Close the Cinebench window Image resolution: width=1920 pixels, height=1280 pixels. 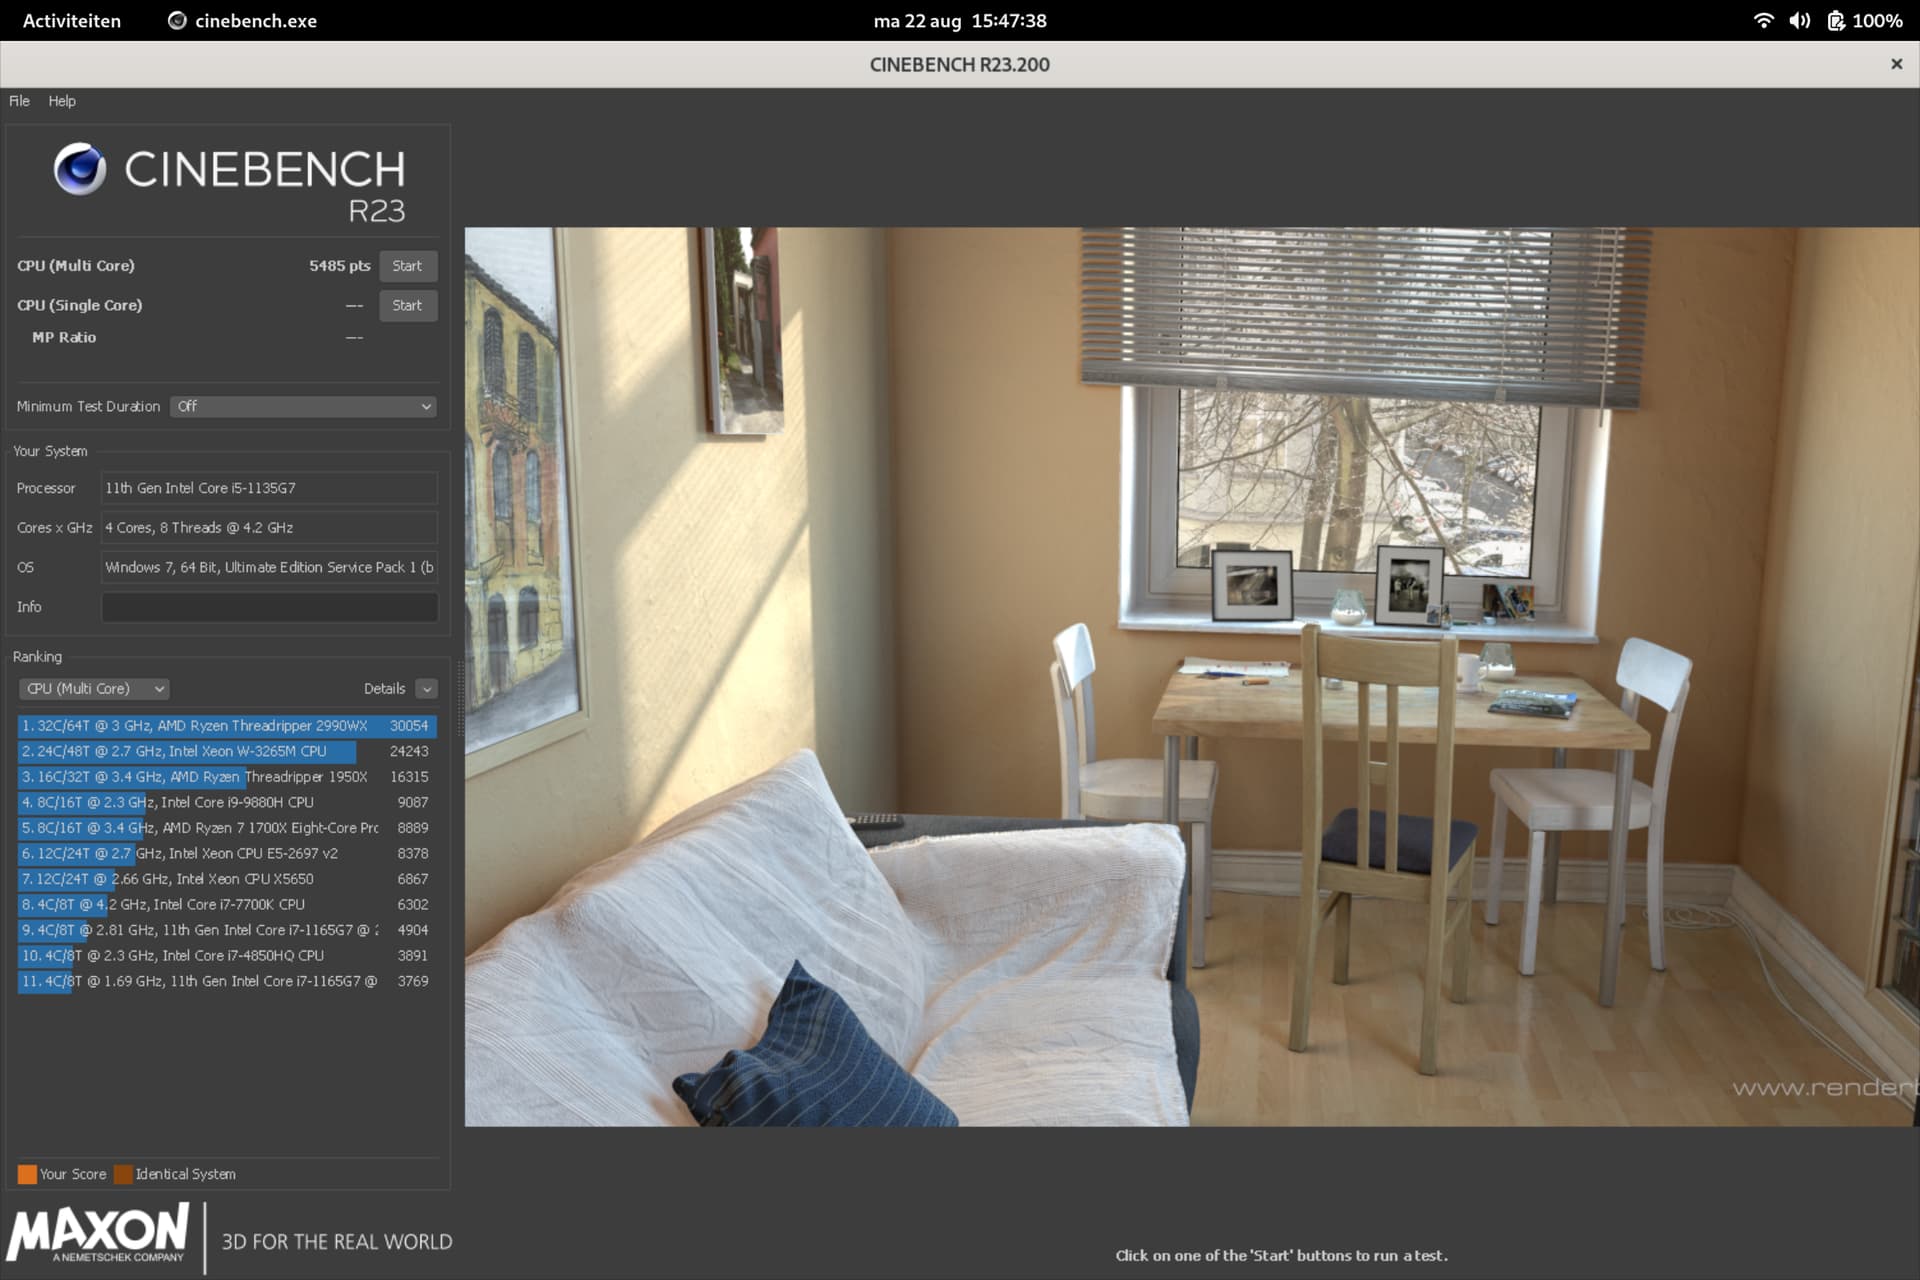[1896, 64]
